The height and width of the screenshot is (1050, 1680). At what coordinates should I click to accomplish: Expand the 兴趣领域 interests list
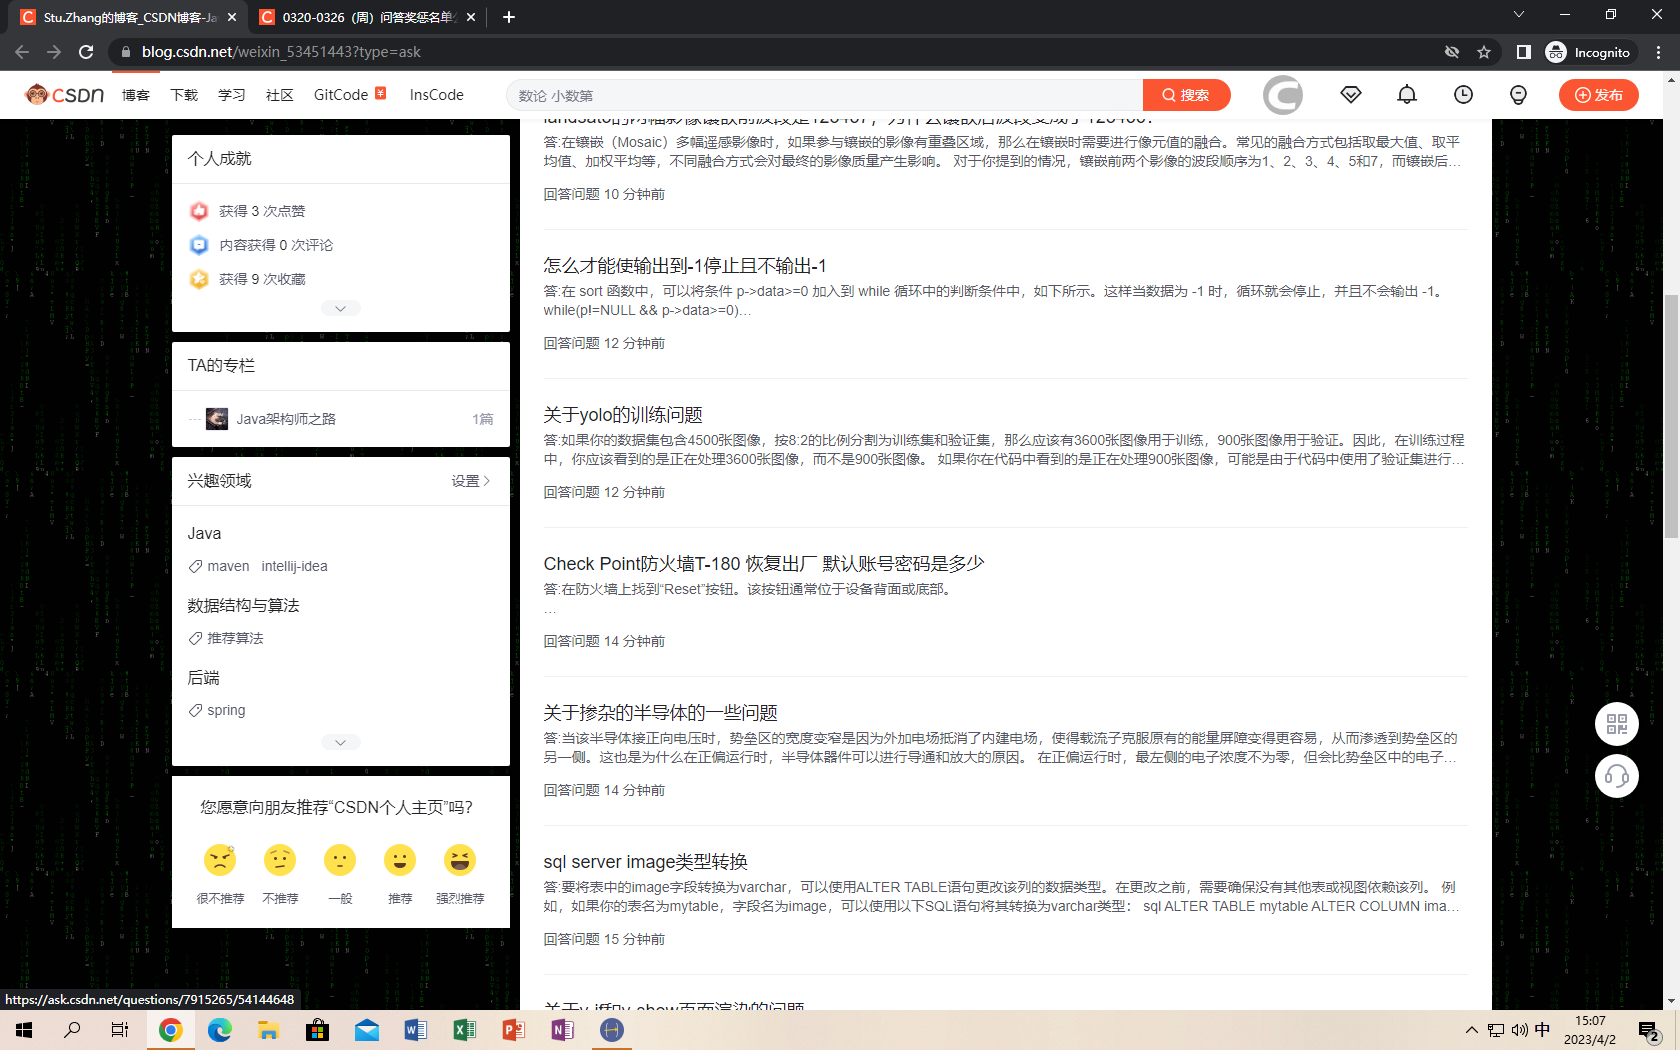(x=341, y=742)
